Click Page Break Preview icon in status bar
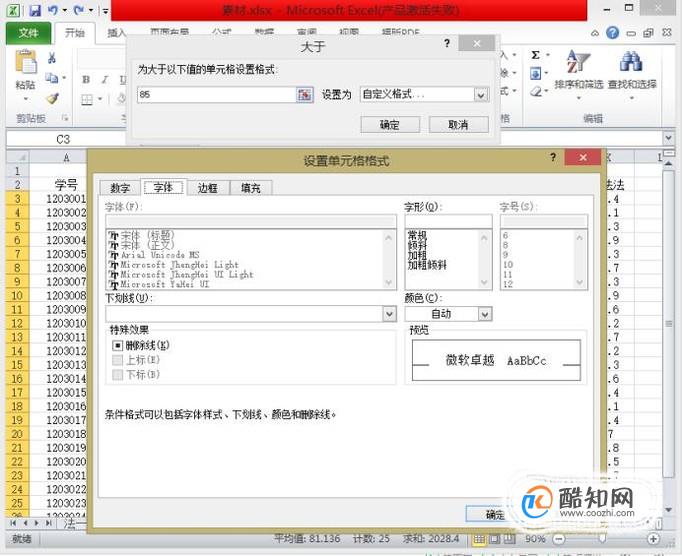The height and width of the screenshot is (556, 682). point(508,539)
